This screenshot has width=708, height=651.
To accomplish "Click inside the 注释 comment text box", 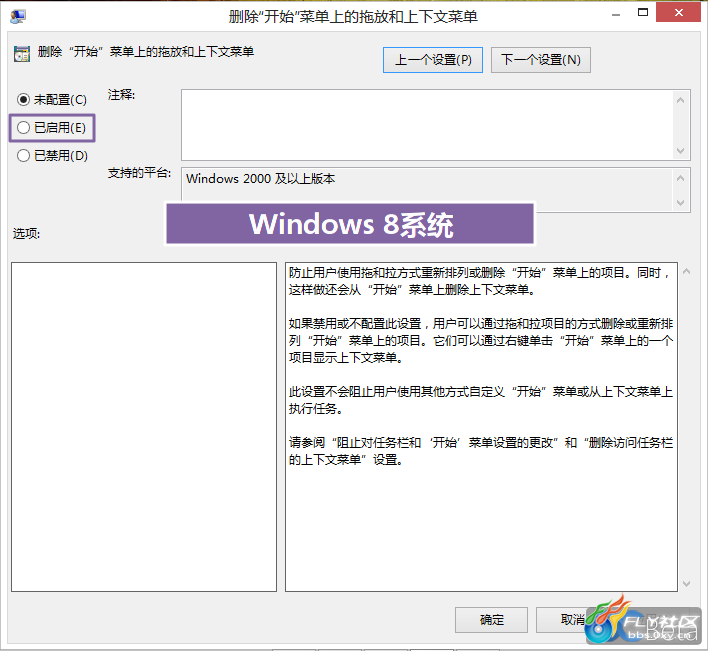I will [x=427, y=125].
